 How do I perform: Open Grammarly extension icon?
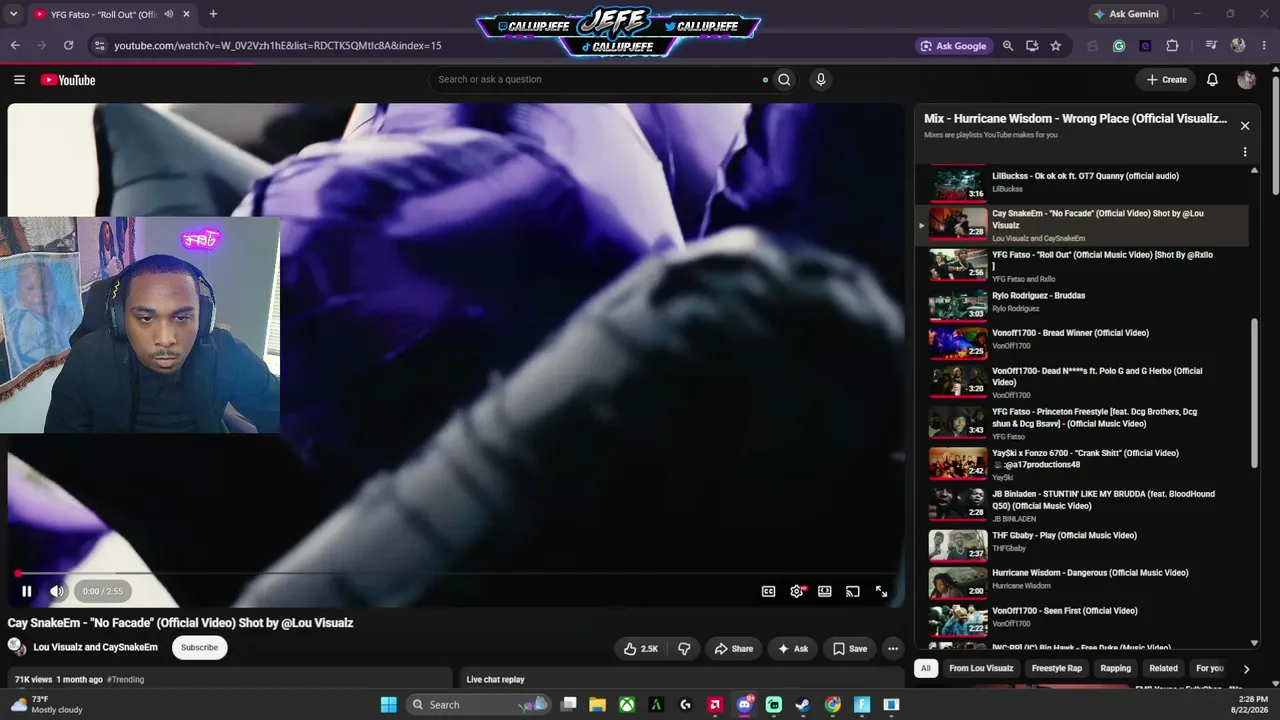(1119, 46)
